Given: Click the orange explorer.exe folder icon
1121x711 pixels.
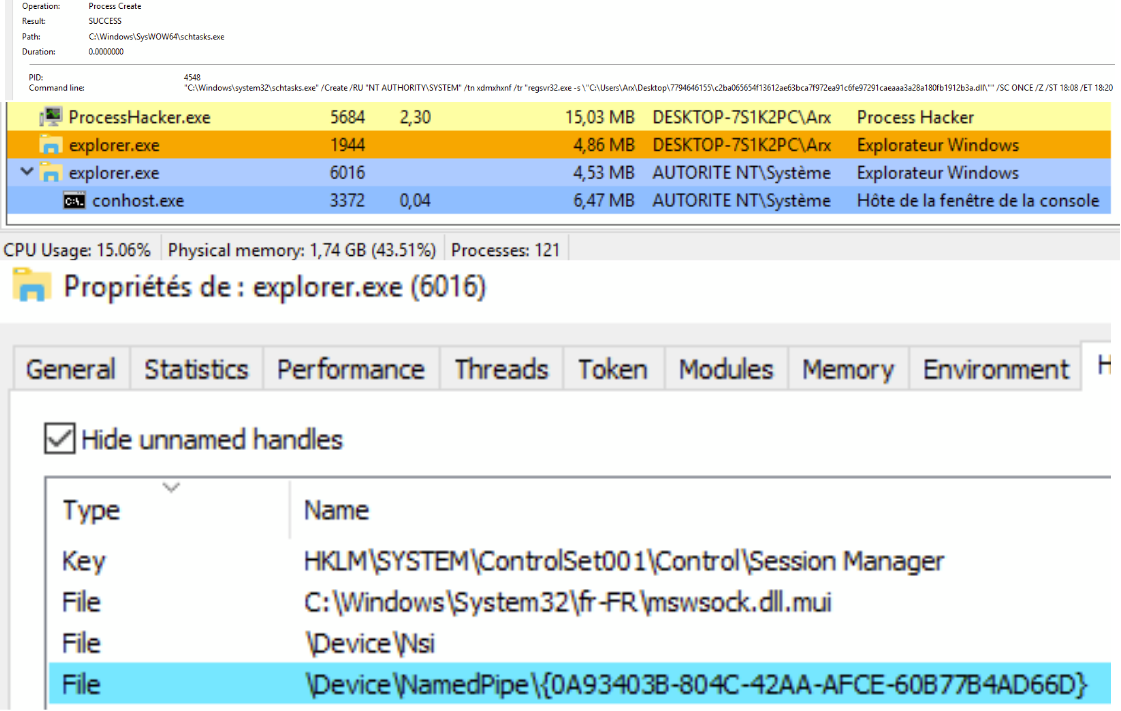Looking at the screenshot, I should [x=51, y=145].
